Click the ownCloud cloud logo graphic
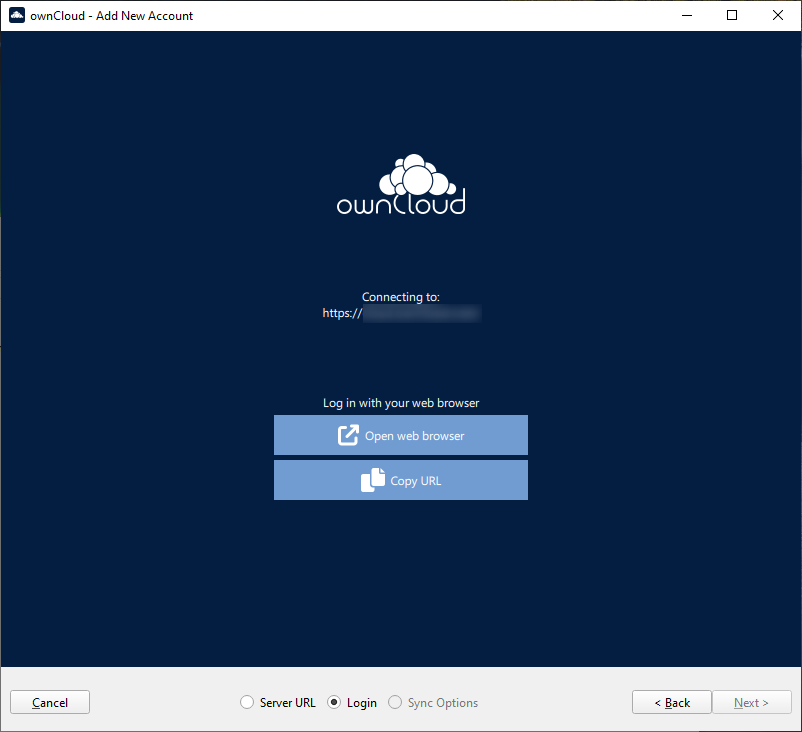The image size is (802, 732). pyautogui.click(x=415, y=175)
